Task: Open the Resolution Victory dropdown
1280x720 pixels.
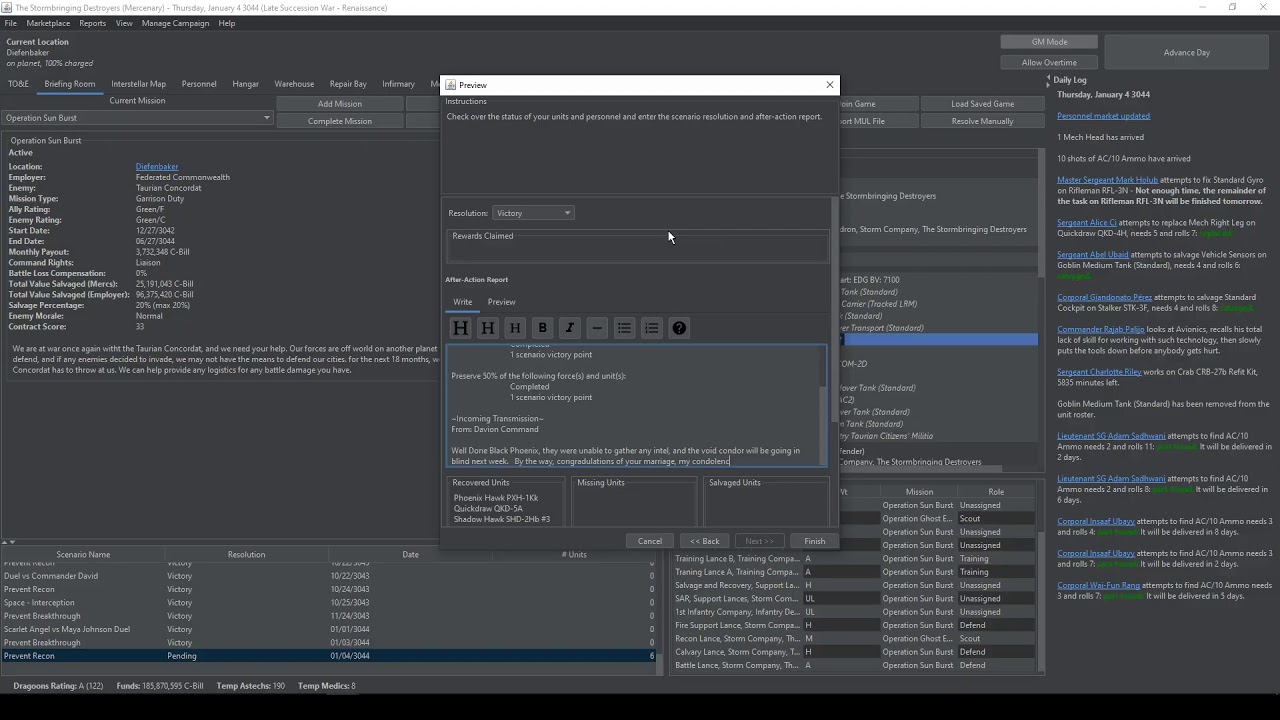Action: click(x=533, y=213)
